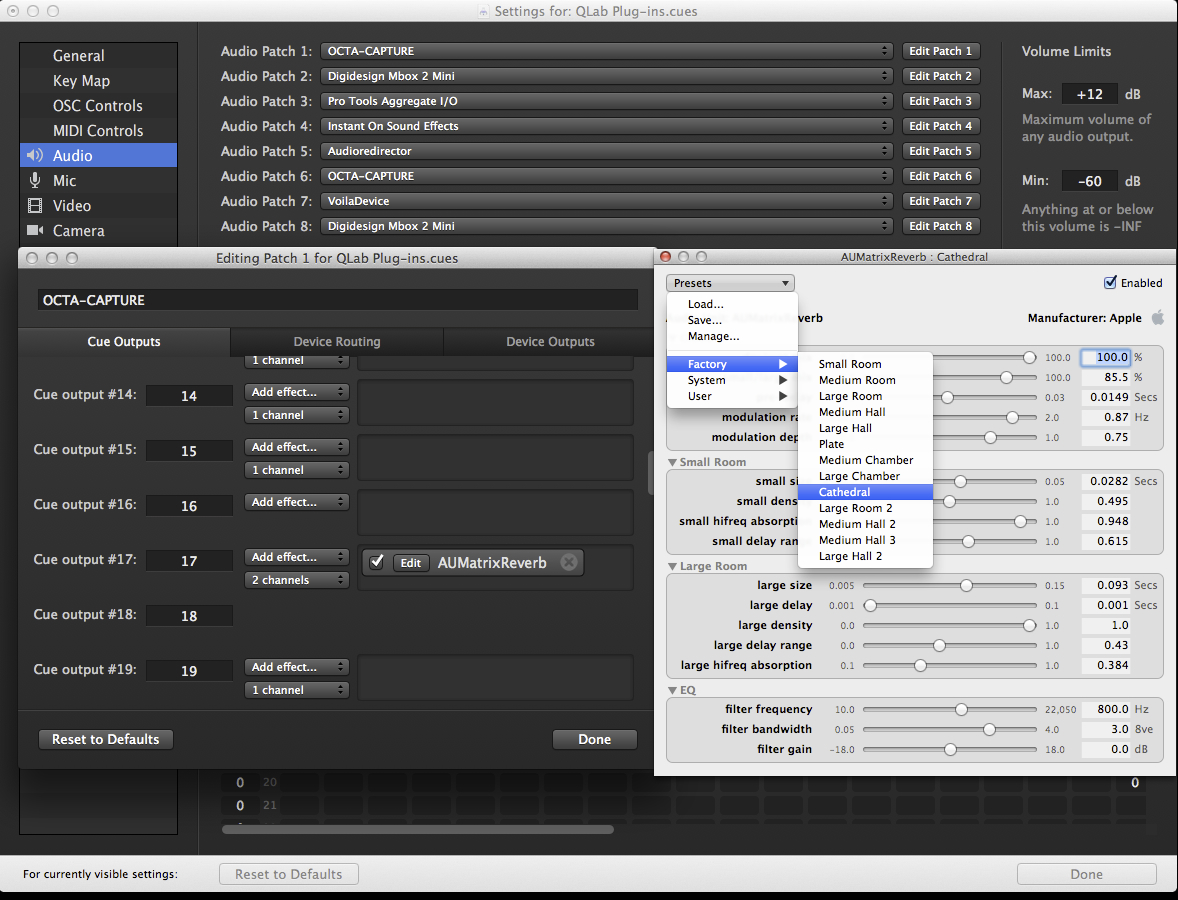Collapse the EQ section triangle
The width and height of the screenshot is (1178, 900).
pyautogui.click(x=673, y=690)
